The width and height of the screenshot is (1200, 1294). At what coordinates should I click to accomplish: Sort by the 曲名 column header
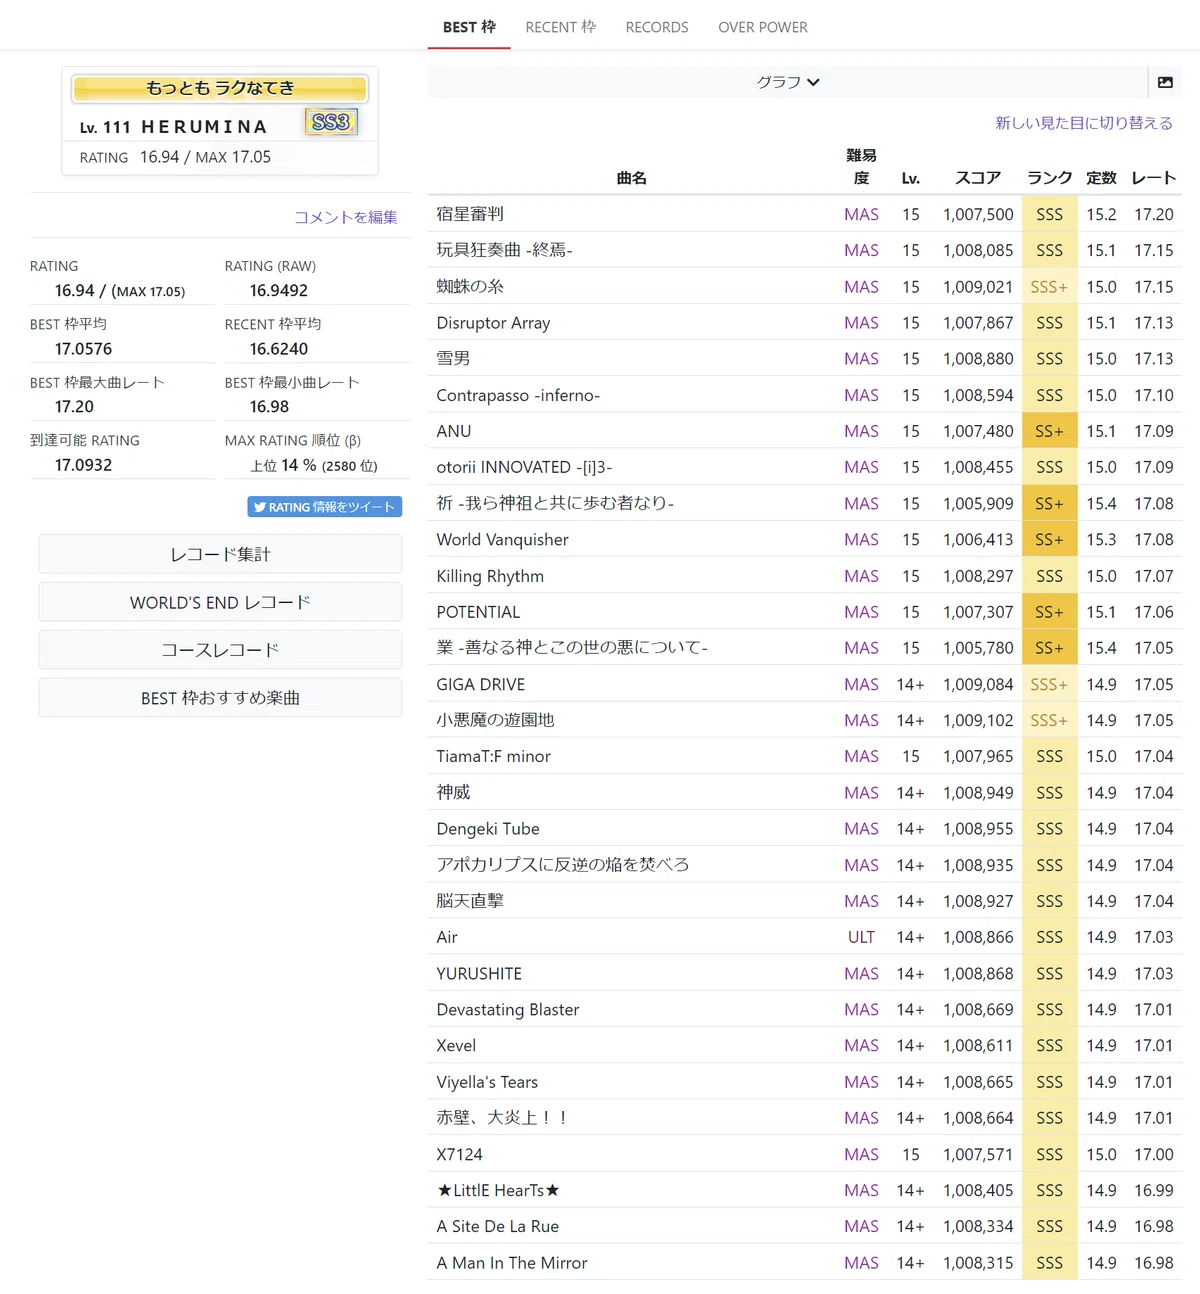[x=632, y=178]
